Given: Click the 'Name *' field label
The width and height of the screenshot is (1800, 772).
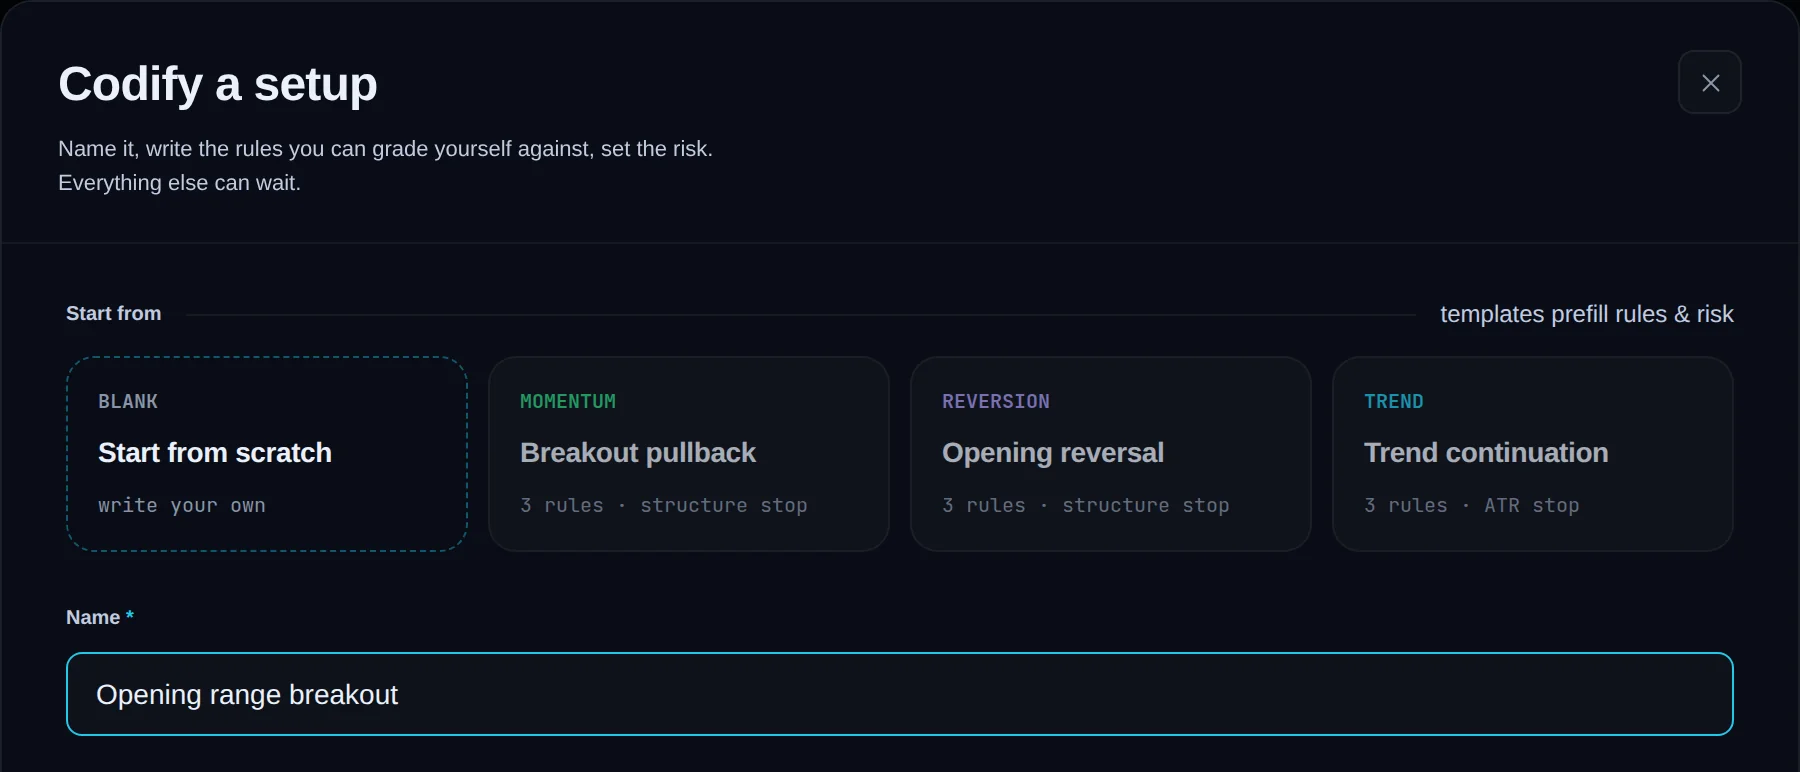Looking at the screenshot, I should click(x=100, y=617).
